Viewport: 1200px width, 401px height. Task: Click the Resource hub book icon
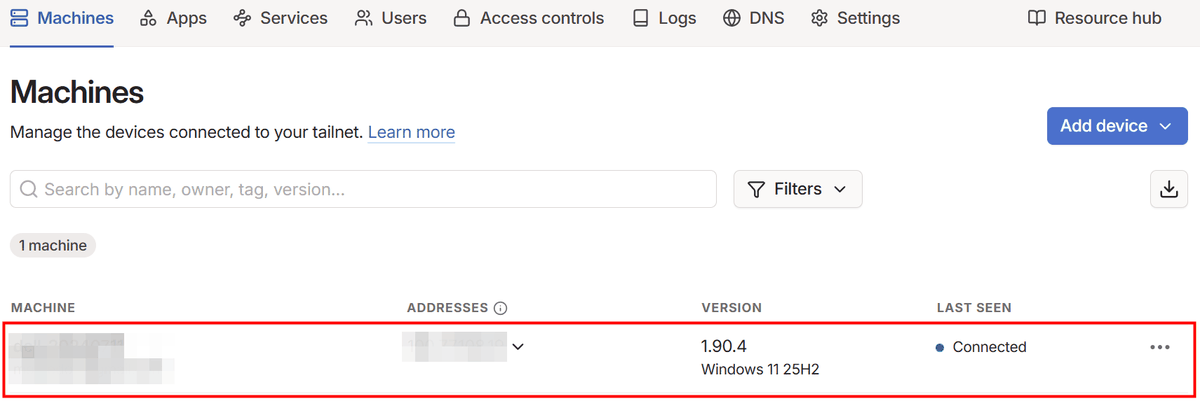click(1037, 18)
